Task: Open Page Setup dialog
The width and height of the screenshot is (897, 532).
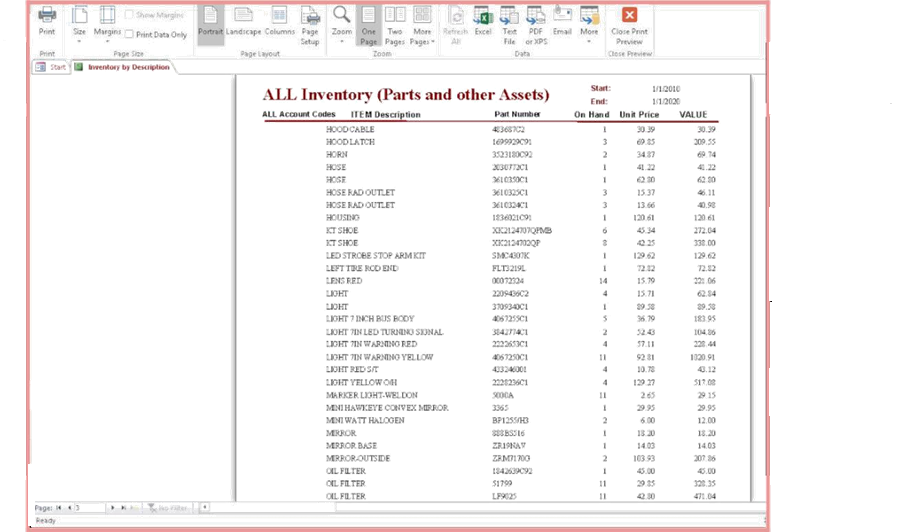Action: (x=310, y=26)
